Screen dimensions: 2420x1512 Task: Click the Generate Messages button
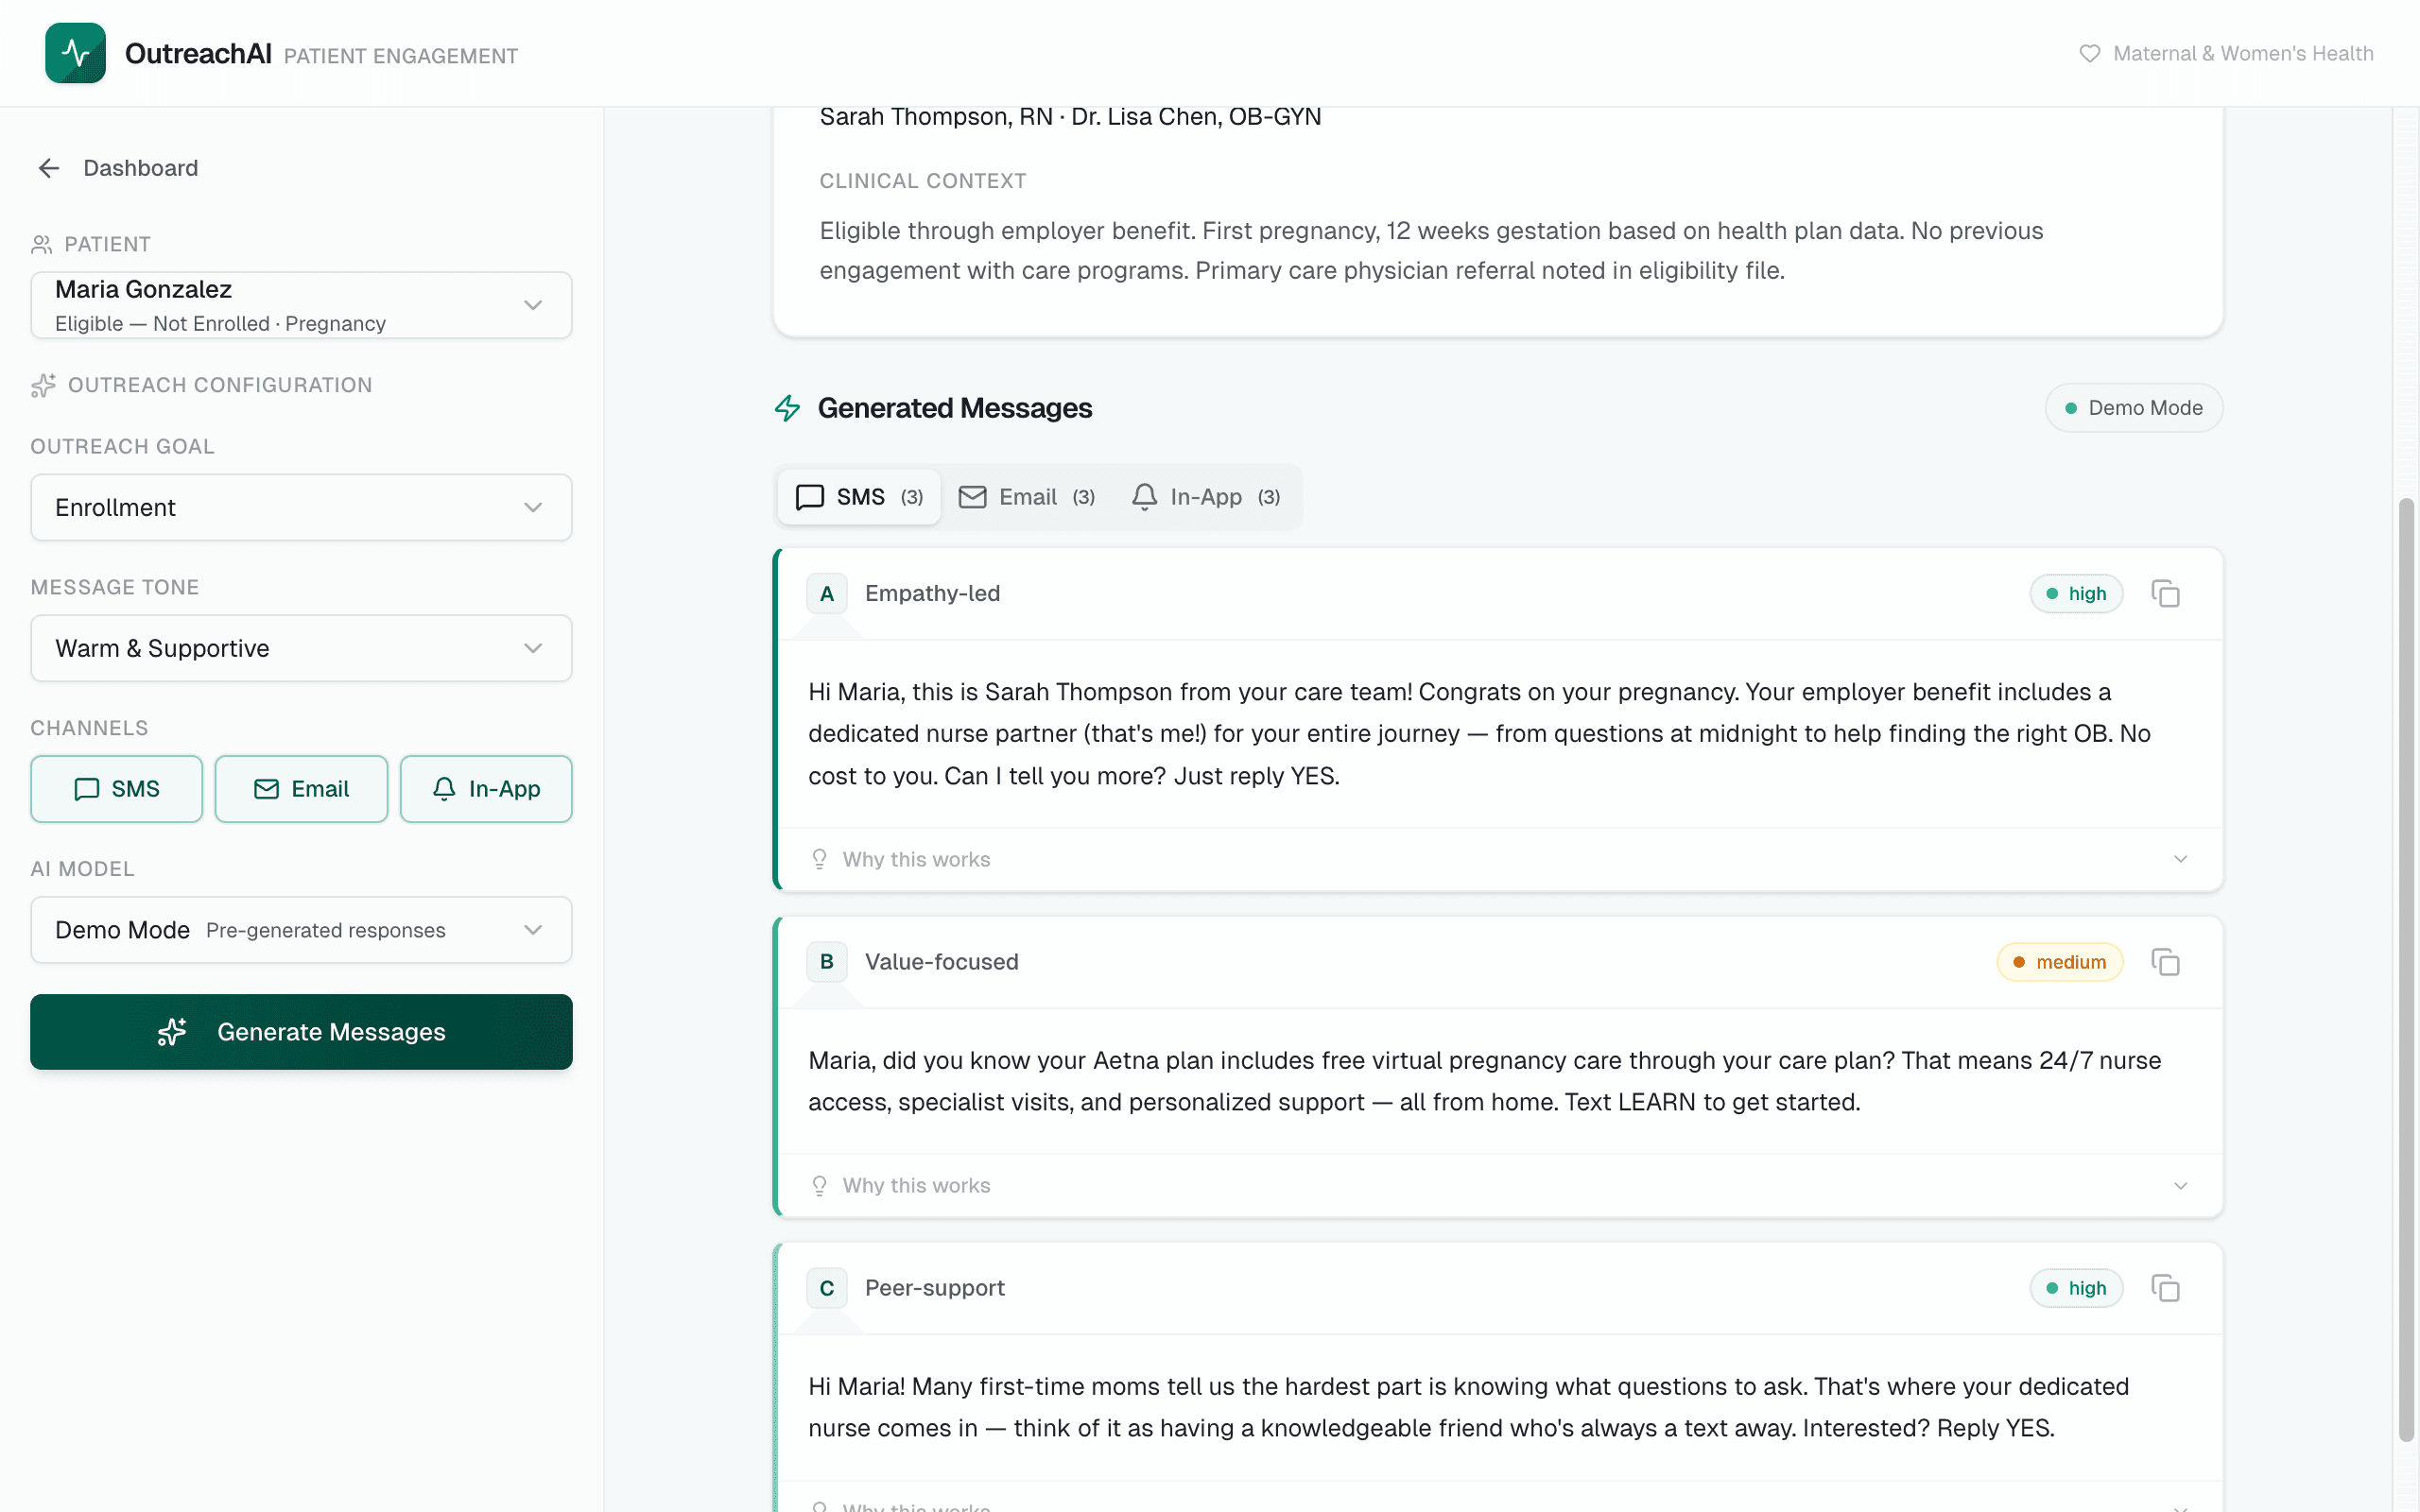[300, 1032]
